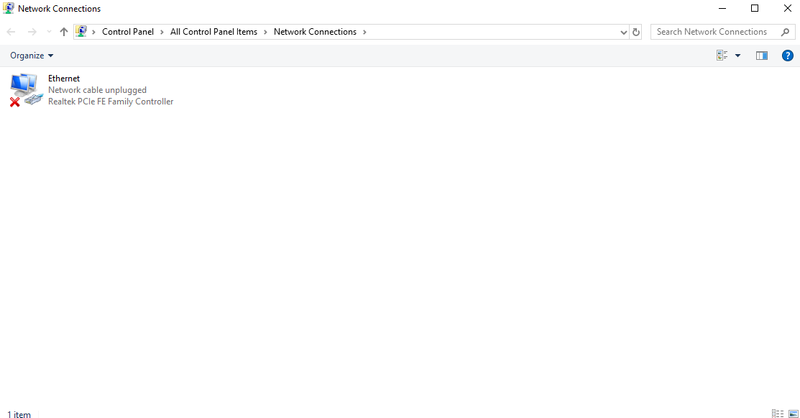Select Network Connections breadcrumb
This screenshot has width=800, height=418.
coord(315,32)
